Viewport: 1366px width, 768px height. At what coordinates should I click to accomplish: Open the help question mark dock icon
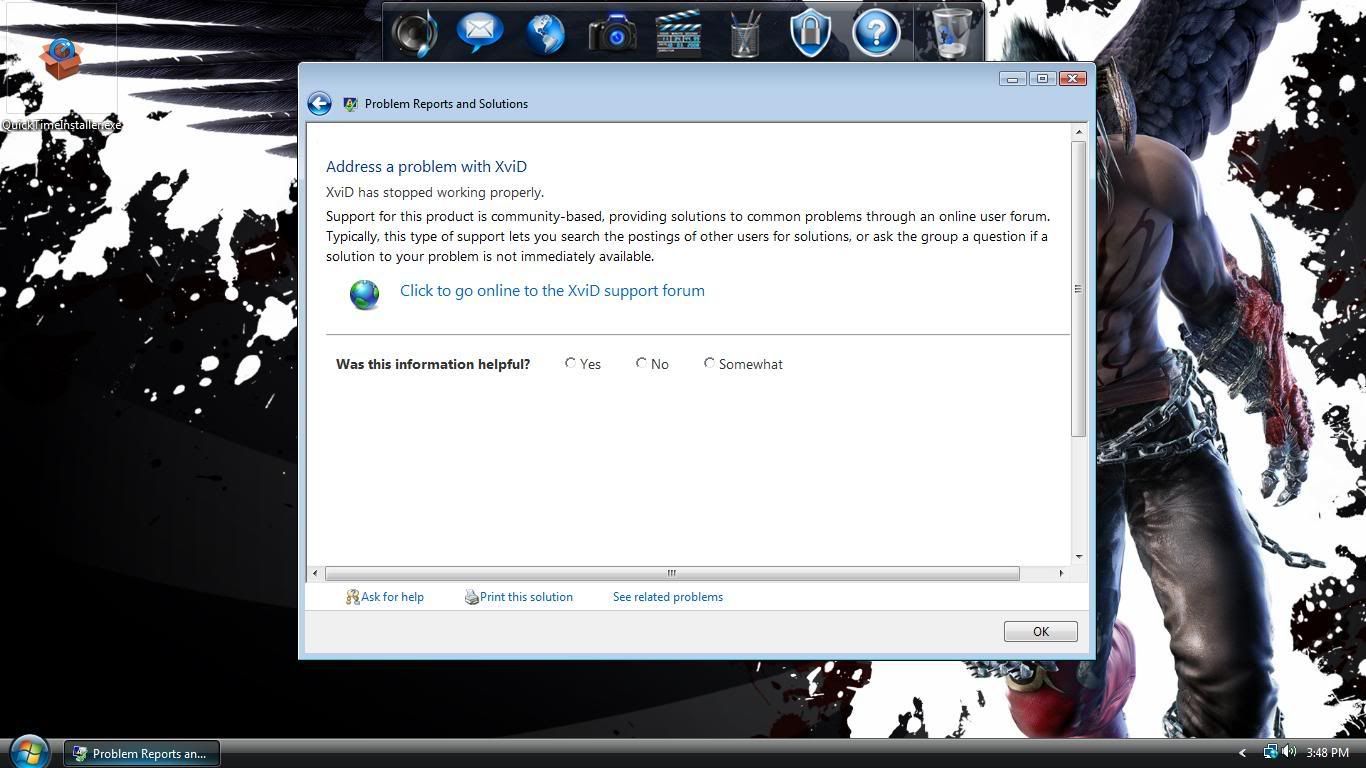point(876,33)
